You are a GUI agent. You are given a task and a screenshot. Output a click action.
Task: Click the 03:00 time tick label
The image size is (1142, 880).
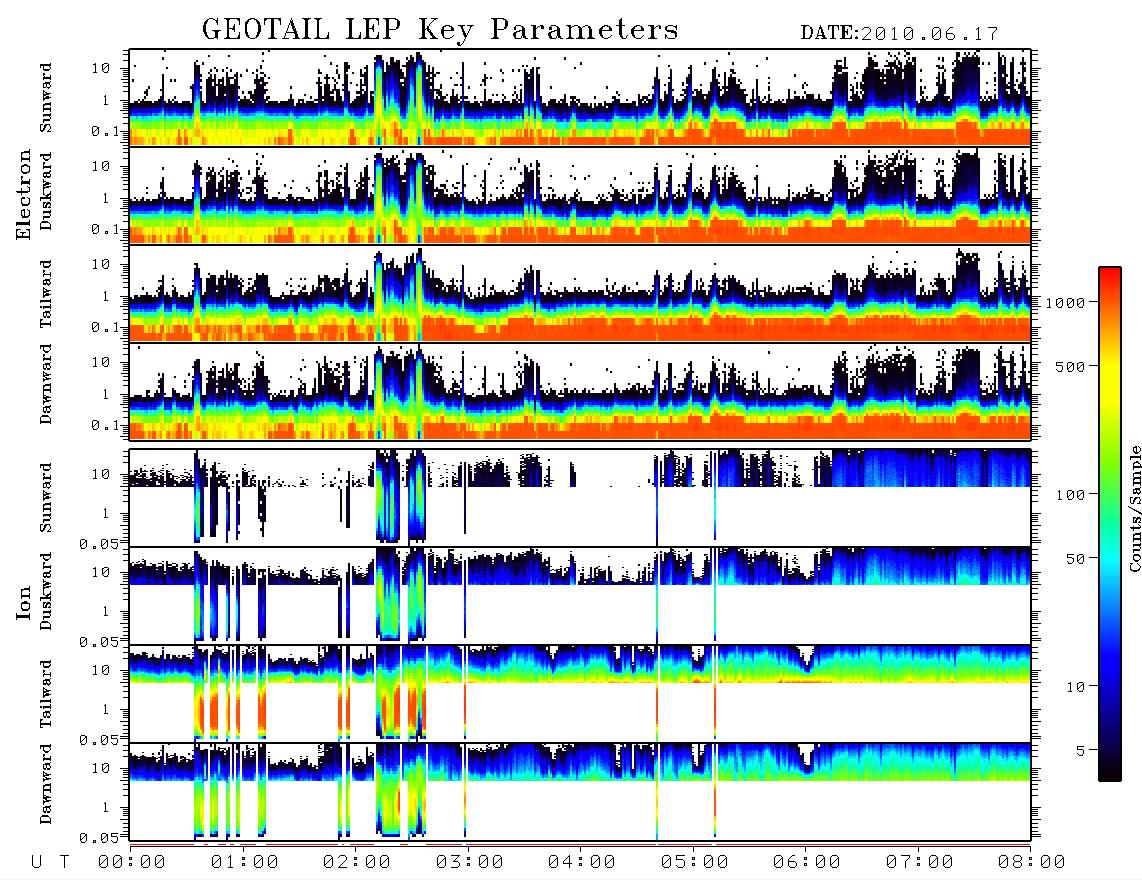[x=470, y=863]
